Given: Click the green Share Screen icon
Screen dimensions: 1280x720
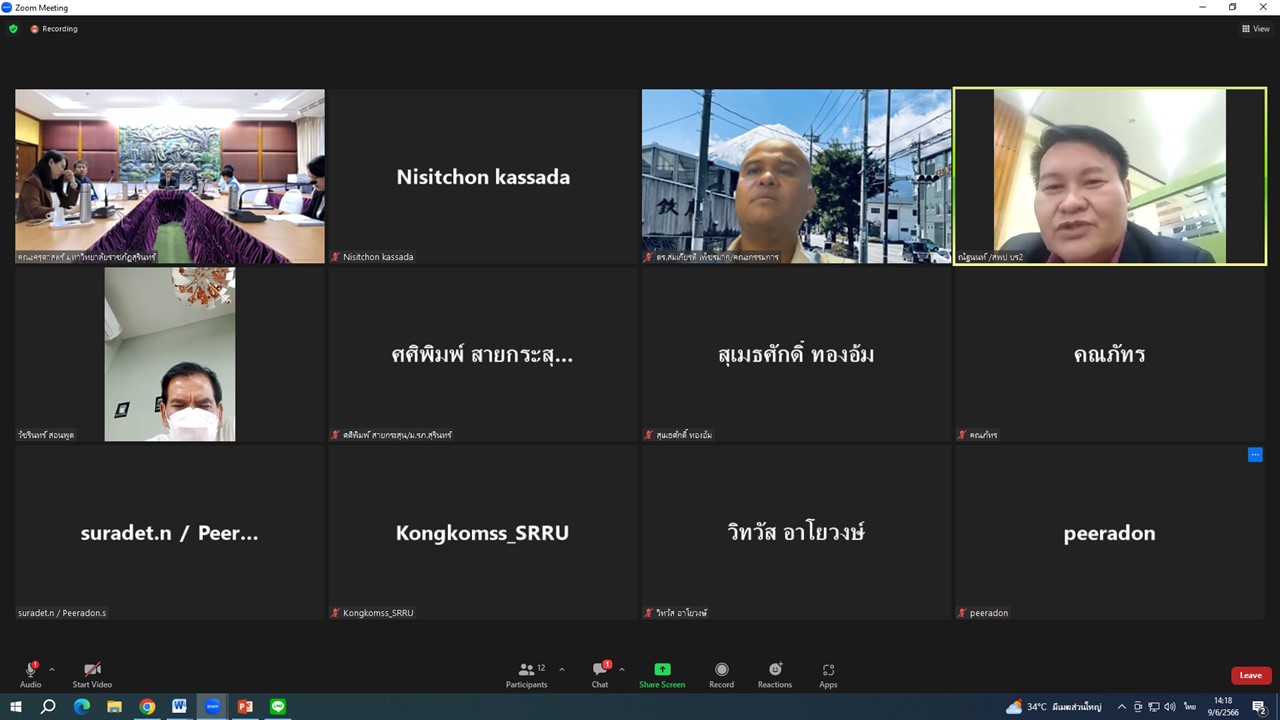Looking at the screenshot, I should (x=662, y=670).
